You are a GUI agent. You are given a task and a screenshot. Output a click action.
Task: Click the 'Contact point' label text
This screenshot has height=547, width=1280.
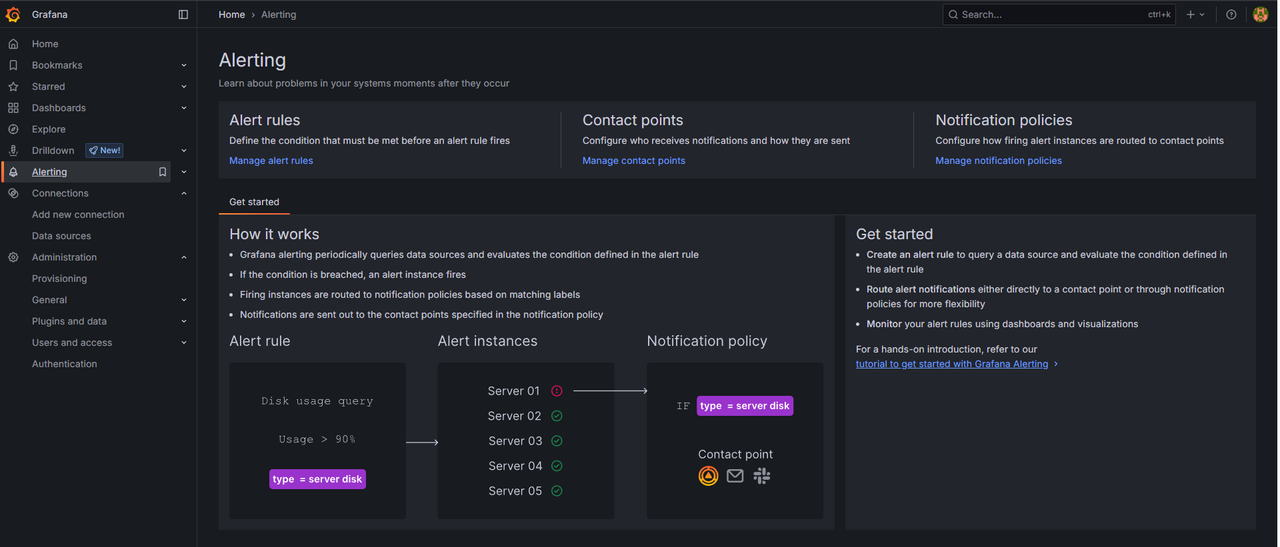pos(735,454)
